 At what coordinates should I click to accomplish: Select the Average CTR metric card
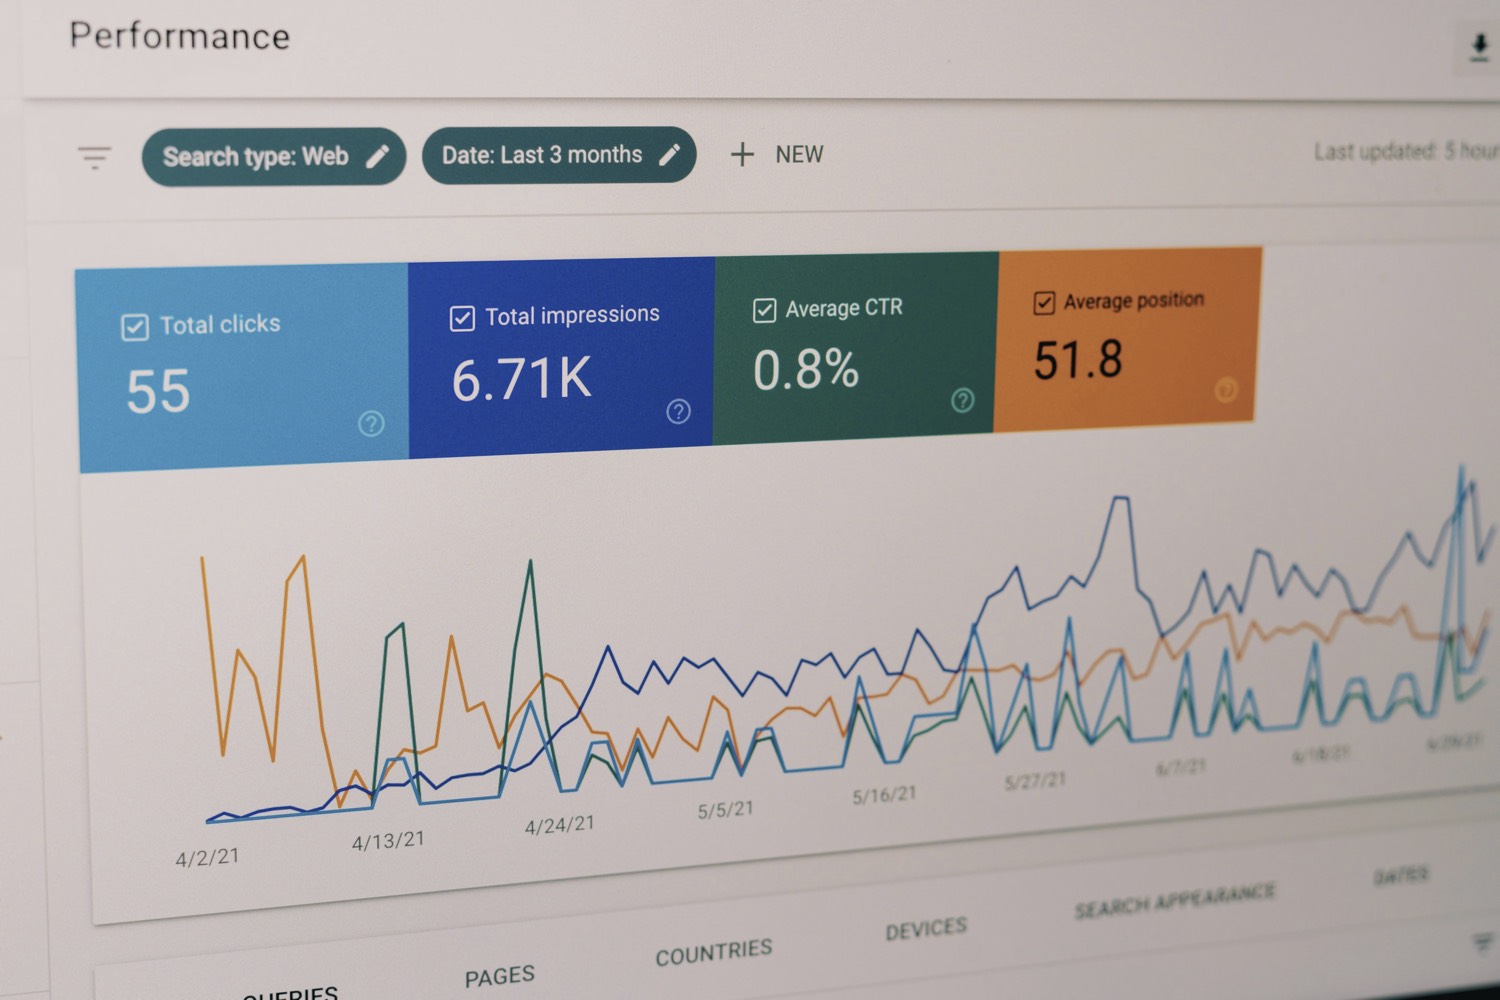(x=855, y=345)
